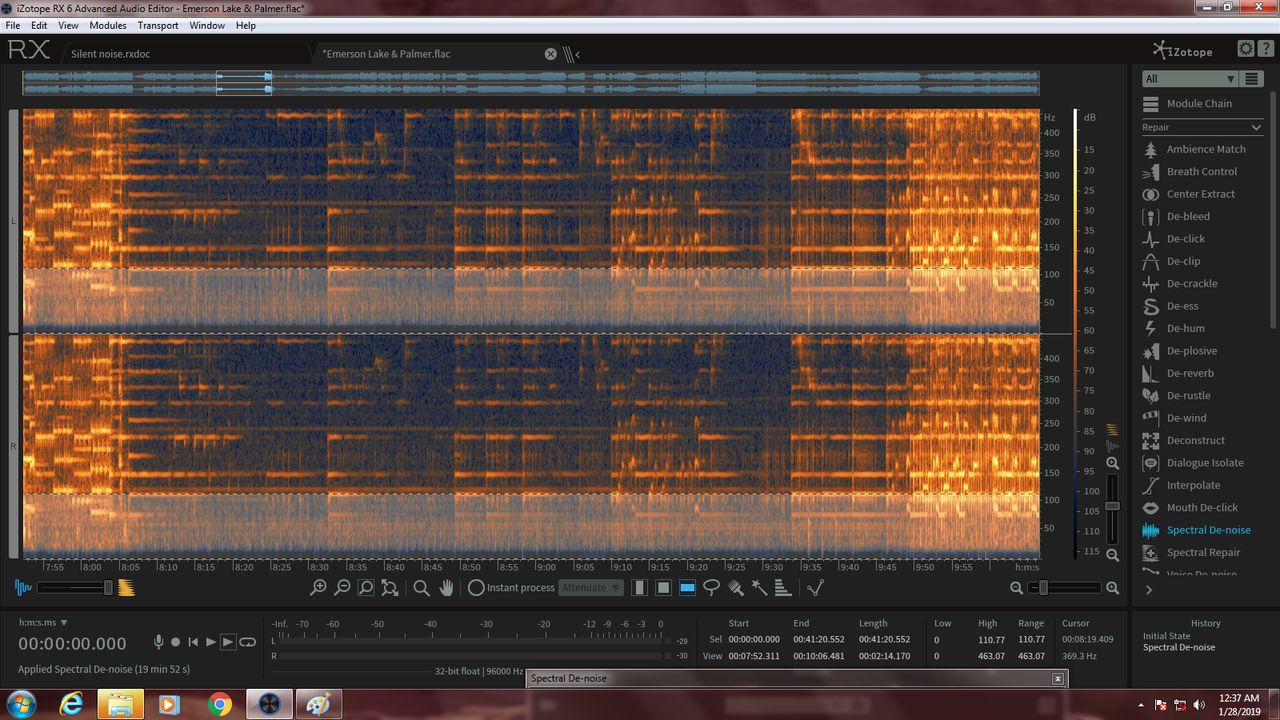
Task: Select the zoom magnifier tool
Action: (422, 588)
